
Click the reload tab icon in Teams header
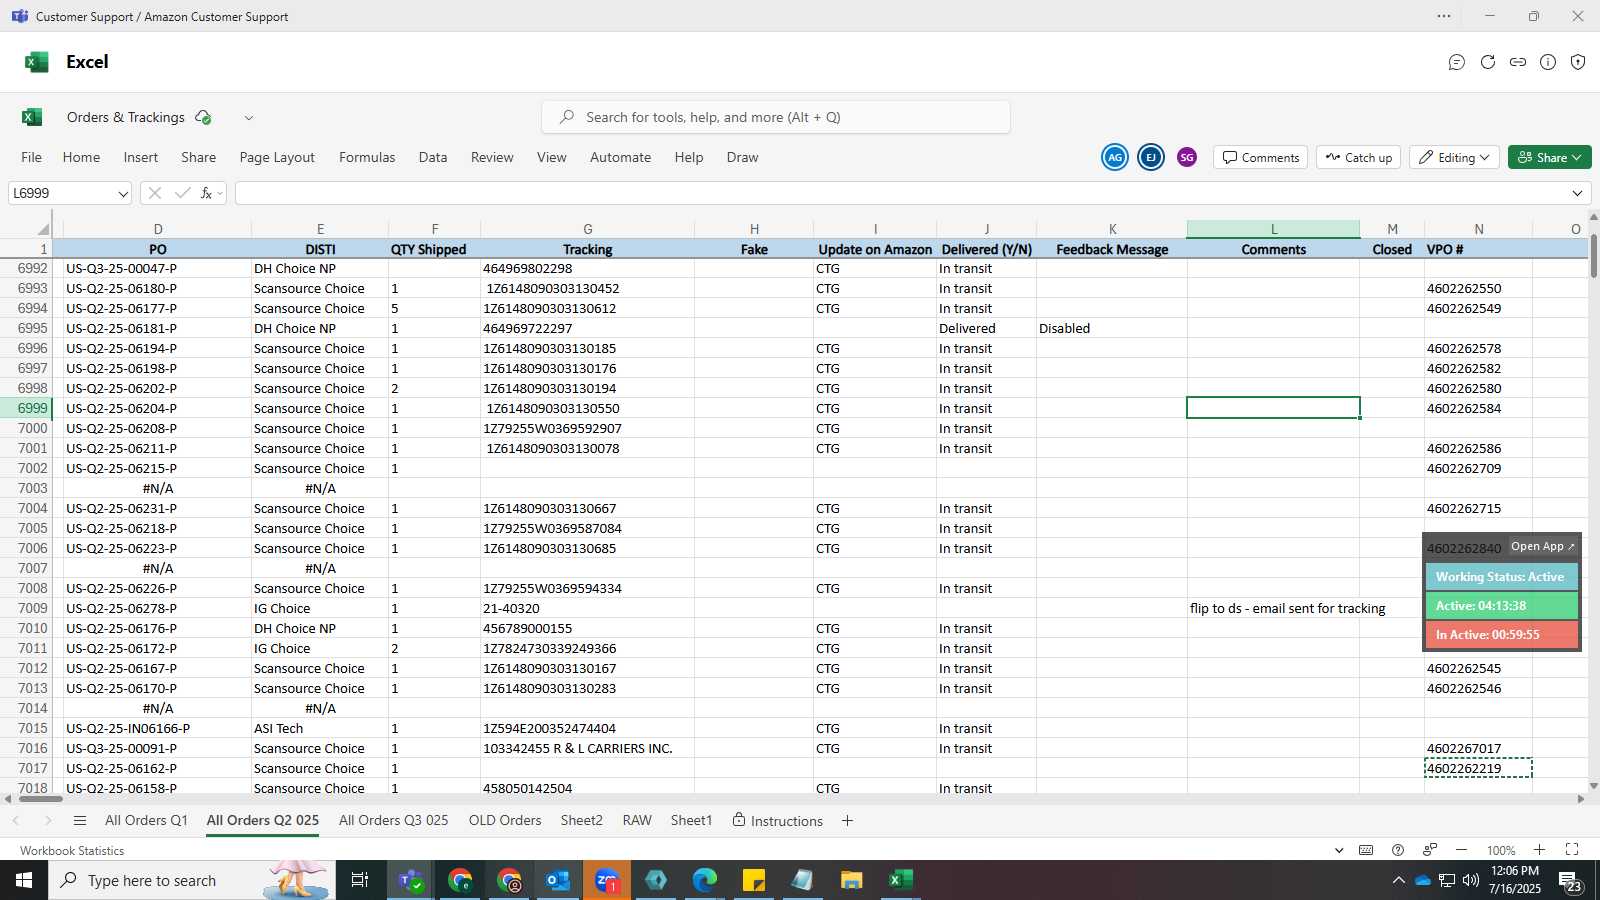[x=1488, y=62]
